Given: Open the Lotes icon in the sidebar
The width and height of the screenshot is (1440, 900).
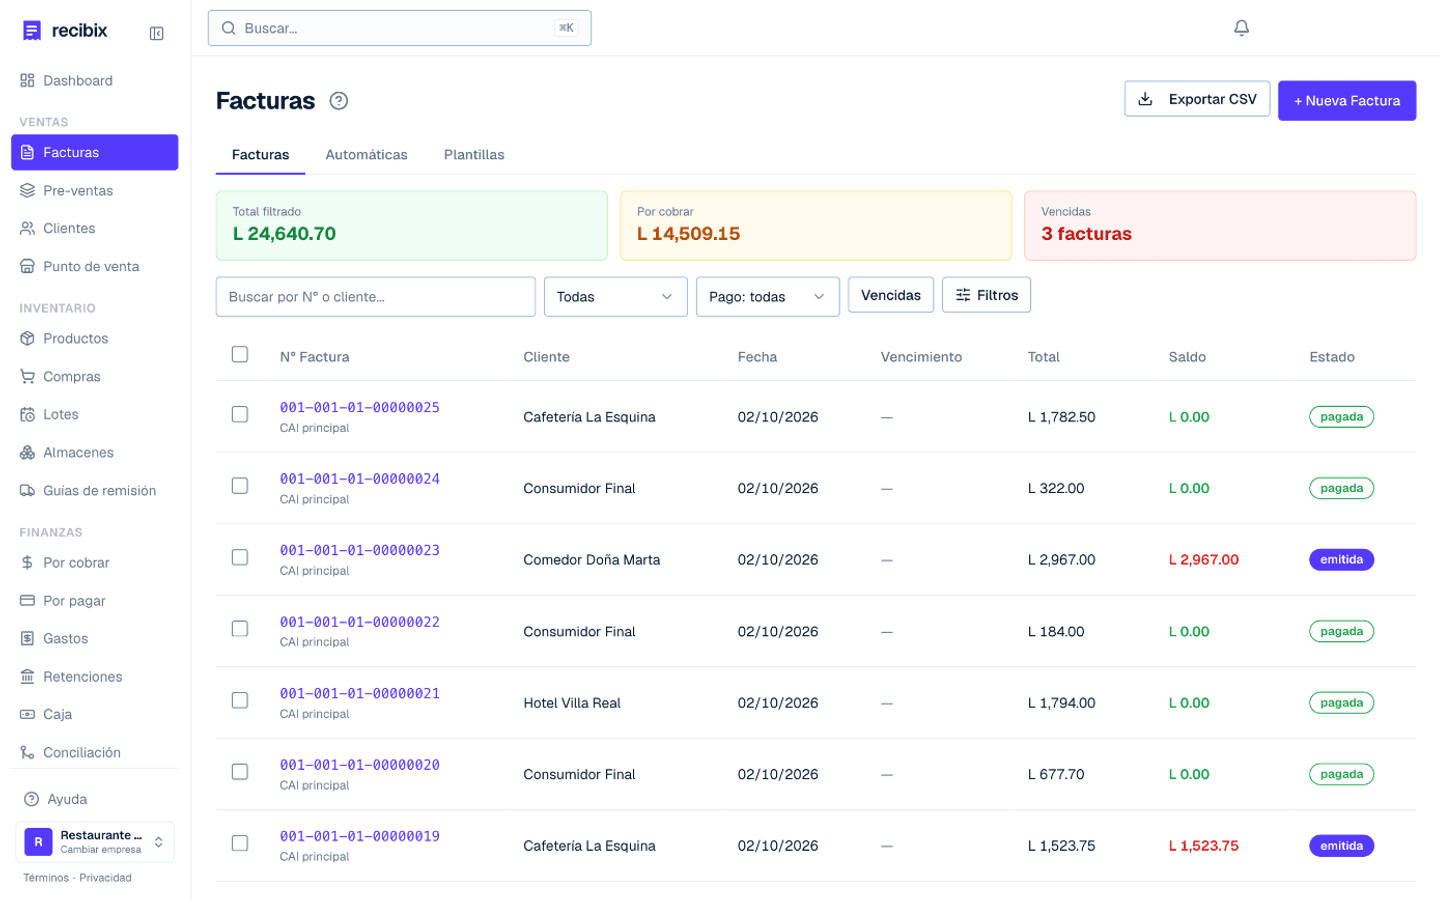Looking at the screenshot, I should (27, 415).
